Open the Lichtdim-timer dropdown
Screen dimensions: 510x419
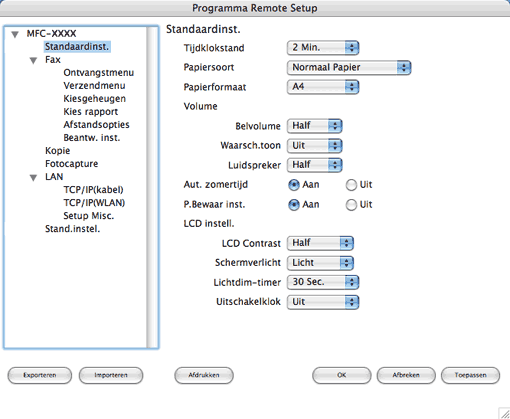coord(323,282)
